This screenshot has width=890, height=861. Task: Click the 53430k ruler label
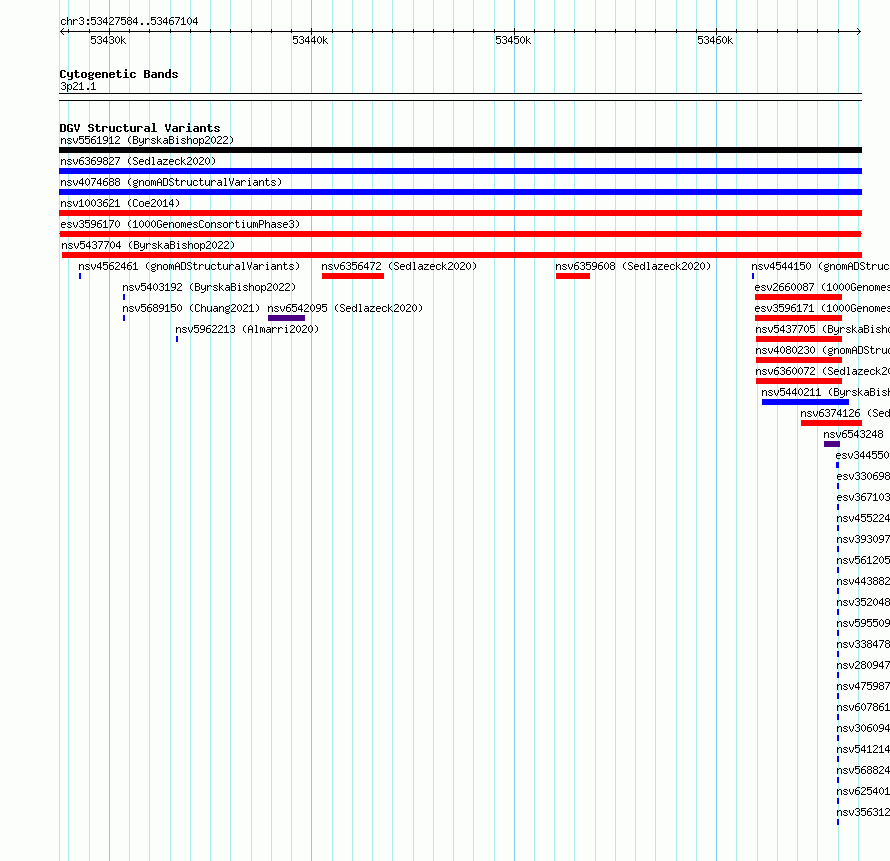(108, 40)
